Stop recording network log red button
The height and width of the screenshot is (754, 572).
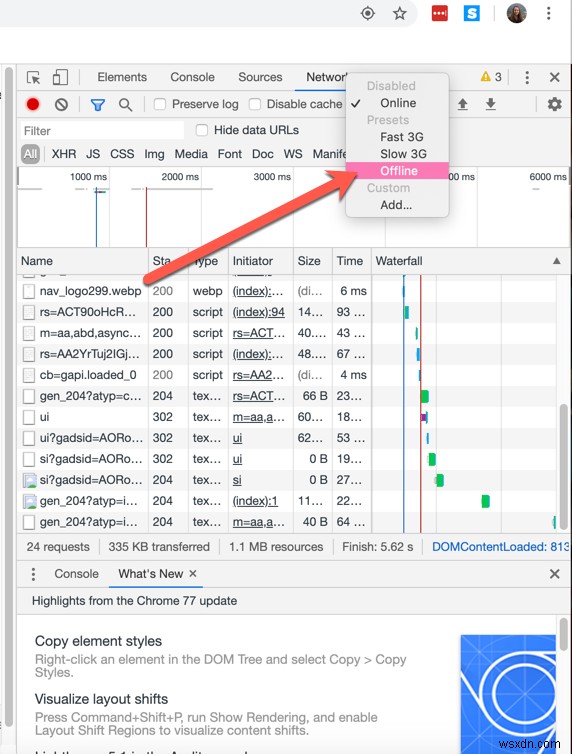(33, 104)
